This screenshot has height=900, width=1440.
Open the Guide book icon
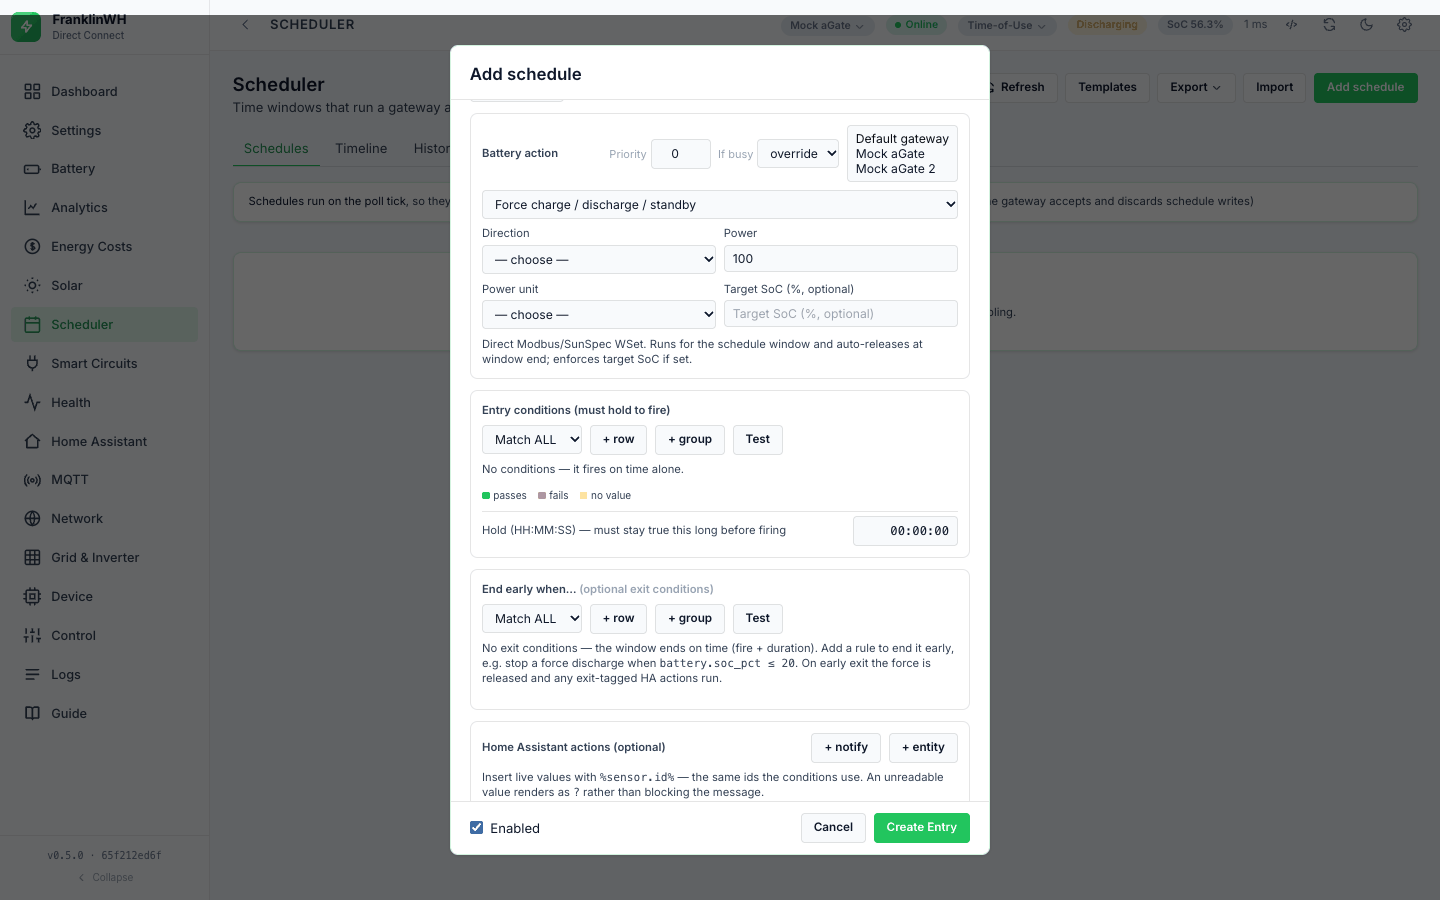(x=32, y=714)
